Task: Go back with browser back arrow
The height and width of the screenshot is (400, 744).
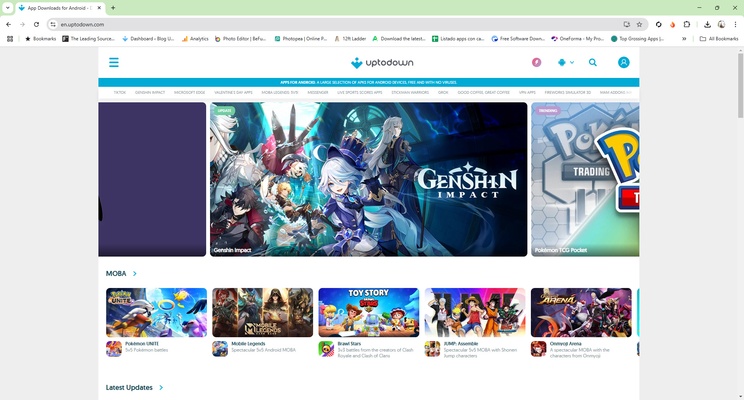Action: pyautogui.click(x=9, y=24)
